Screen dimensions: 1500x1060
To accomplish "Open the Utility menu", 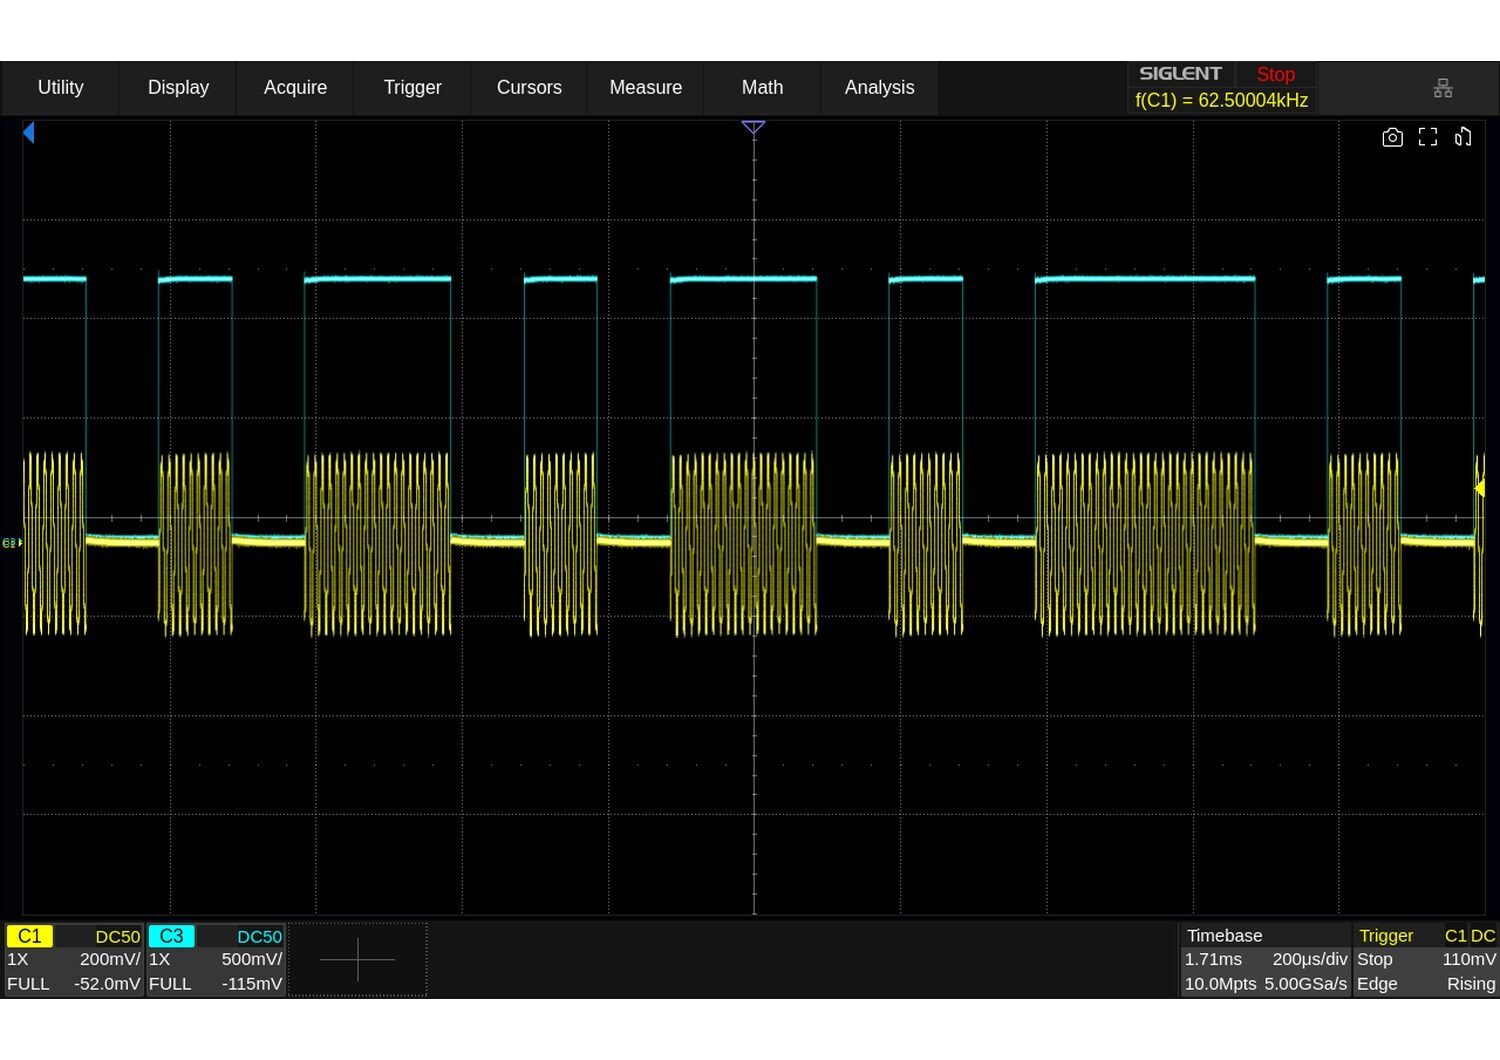I will 60,88.
